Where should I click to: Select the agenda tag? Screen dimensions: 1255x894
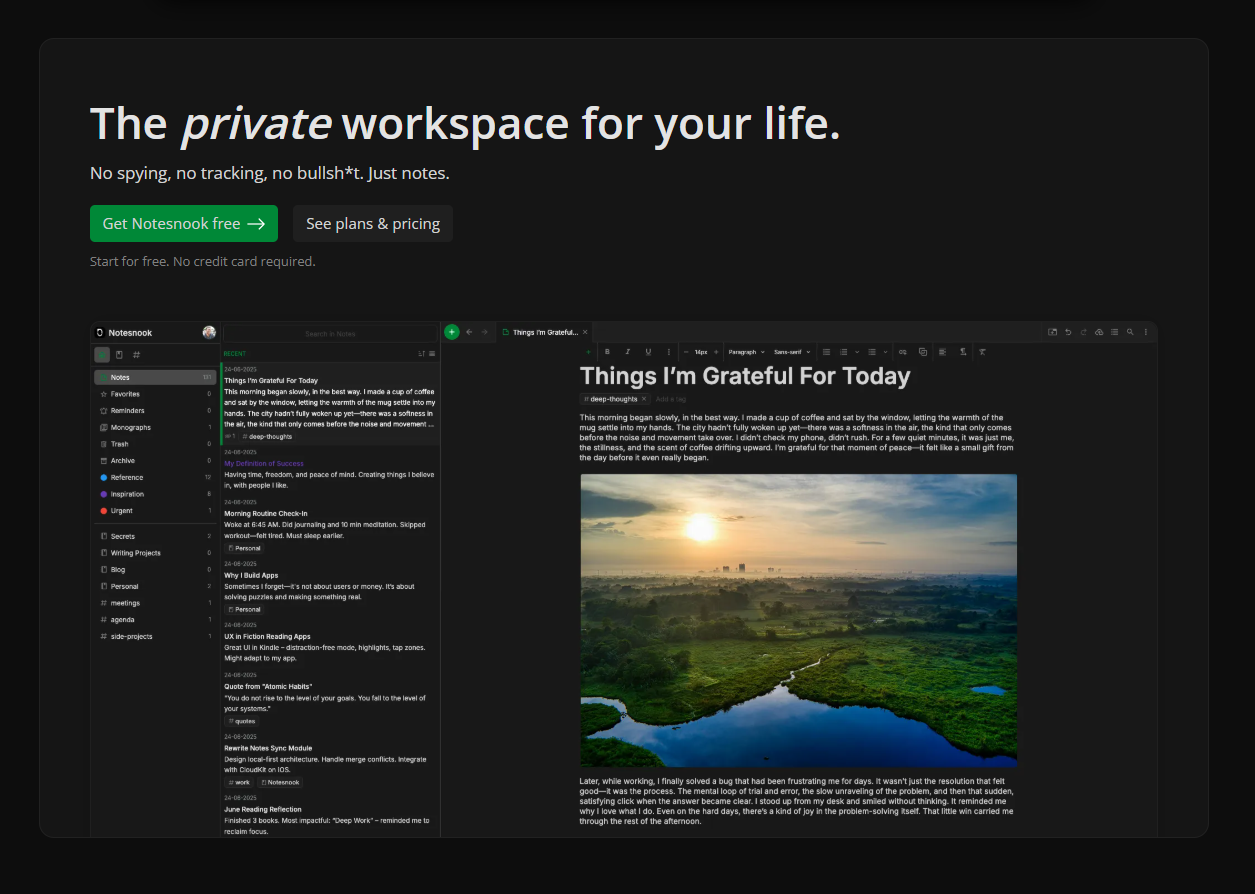[x=155, y=620]
